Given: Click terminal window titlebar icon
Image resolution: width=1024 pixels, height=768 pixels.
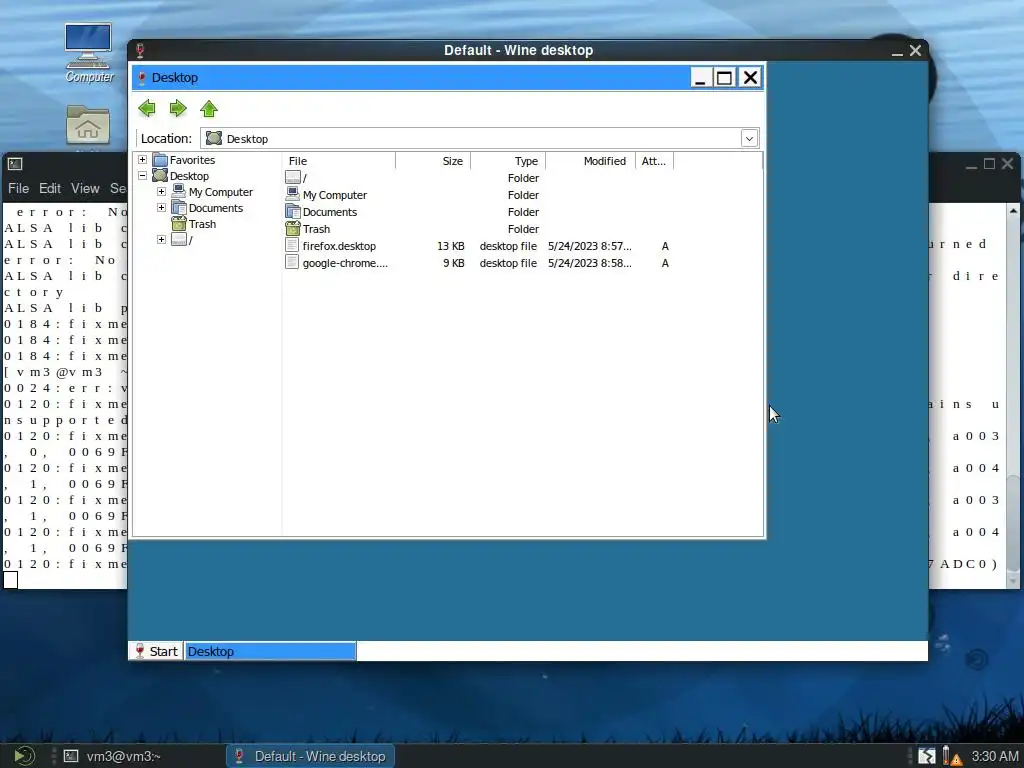Looking at the screenshot, I should tap(15, 163).
